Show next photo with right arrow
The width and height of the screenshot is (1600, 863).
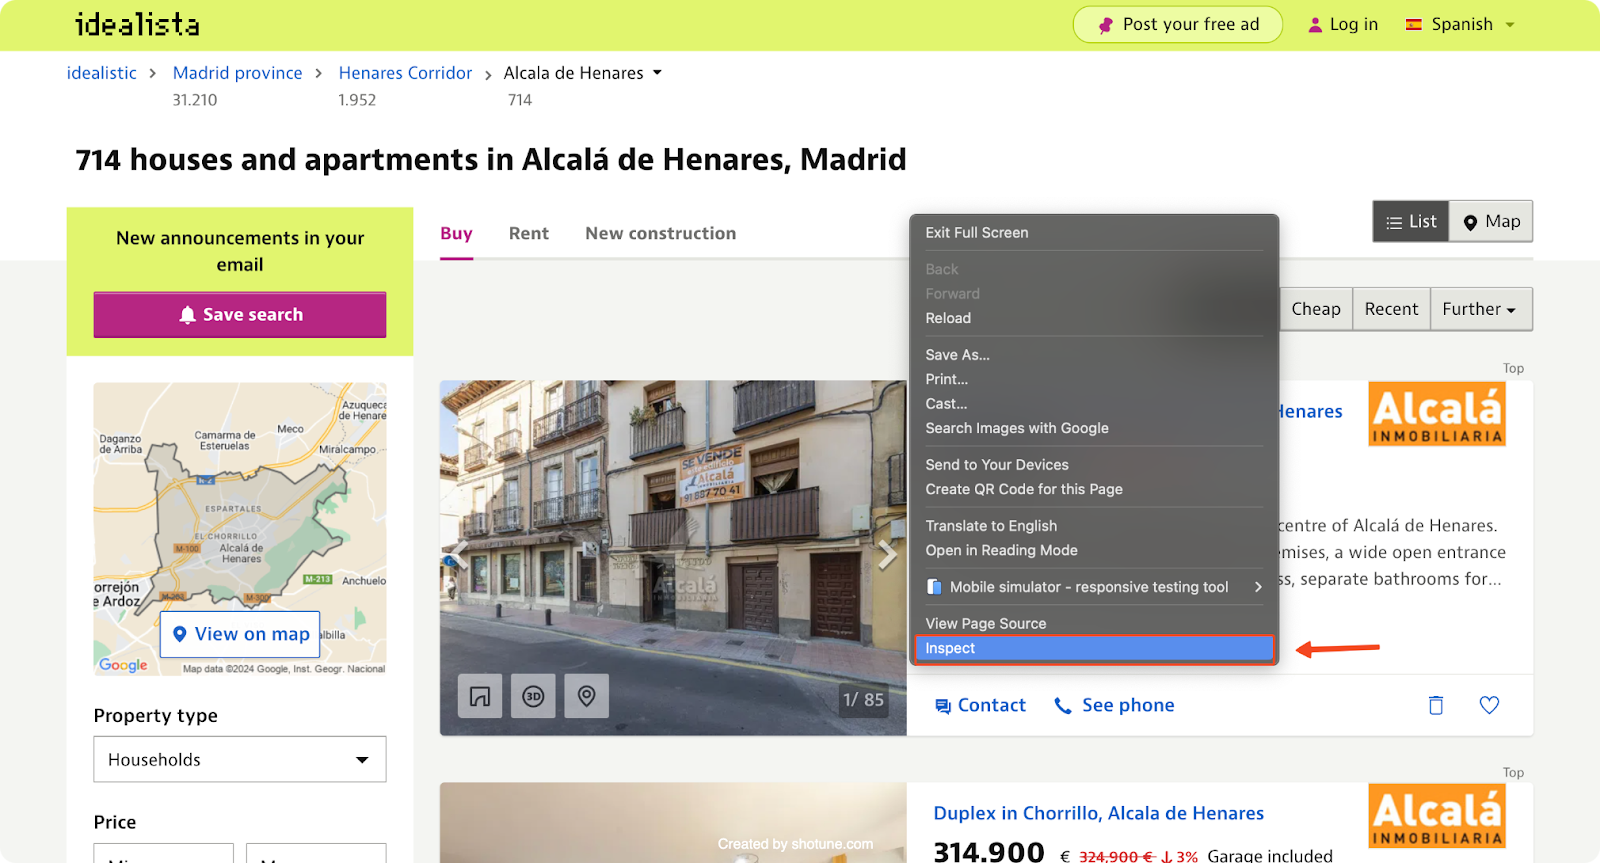tap(887, 555)
